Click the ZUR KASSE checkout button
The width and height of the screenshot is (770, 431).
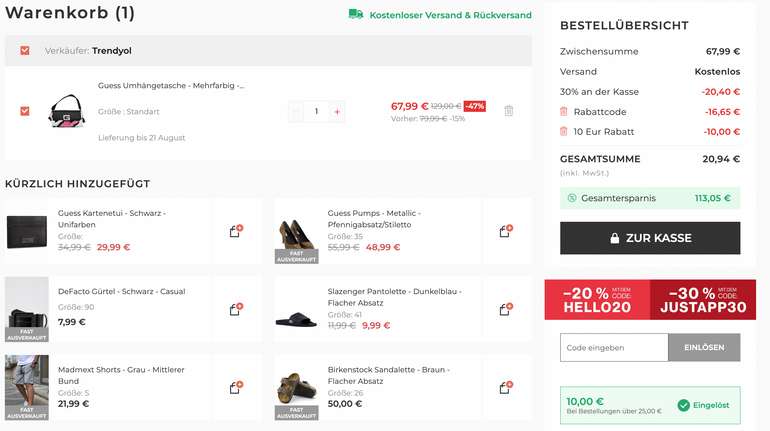tap(650, 238)
